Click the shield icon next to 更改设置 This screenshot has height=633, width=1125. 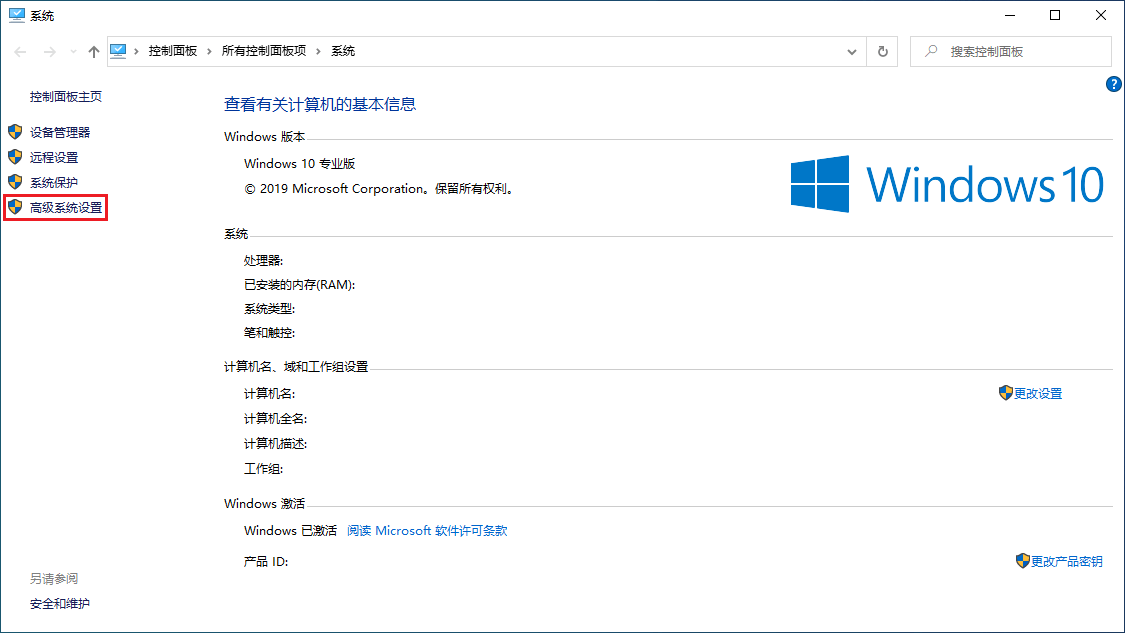1005,393
